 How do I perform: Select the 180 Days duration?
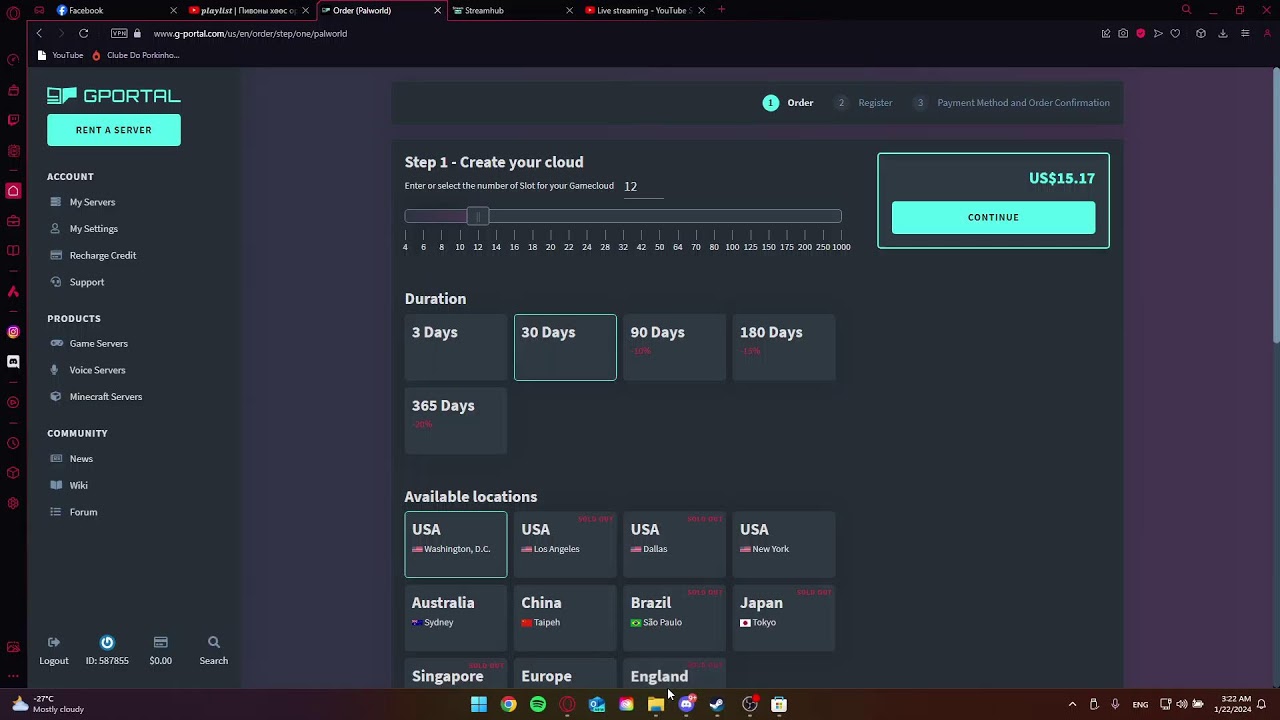click(784, 347)
